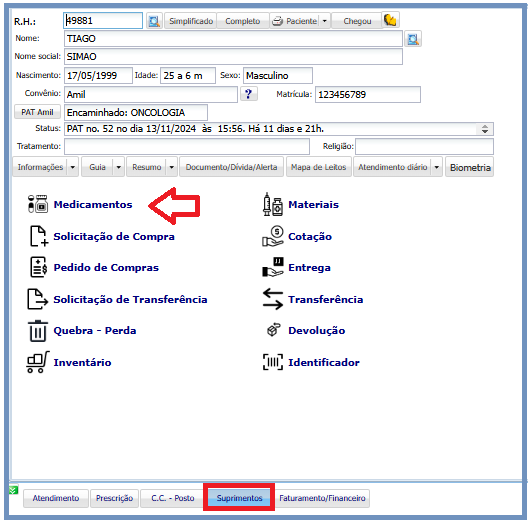Click the Status field spinner arrows
530x525 pixels.
click(x=485, y=129)
